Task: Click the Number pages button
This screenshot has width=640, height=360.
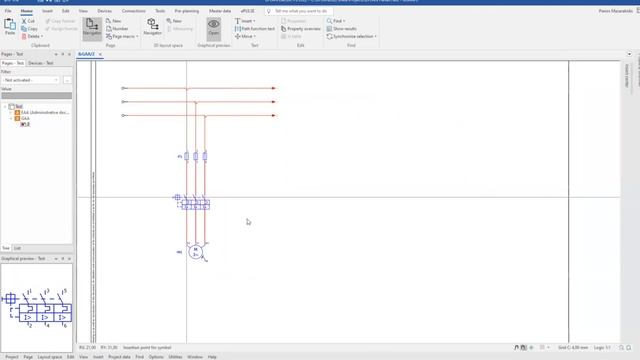Action: pyautogui.click(x=117, y=29)
